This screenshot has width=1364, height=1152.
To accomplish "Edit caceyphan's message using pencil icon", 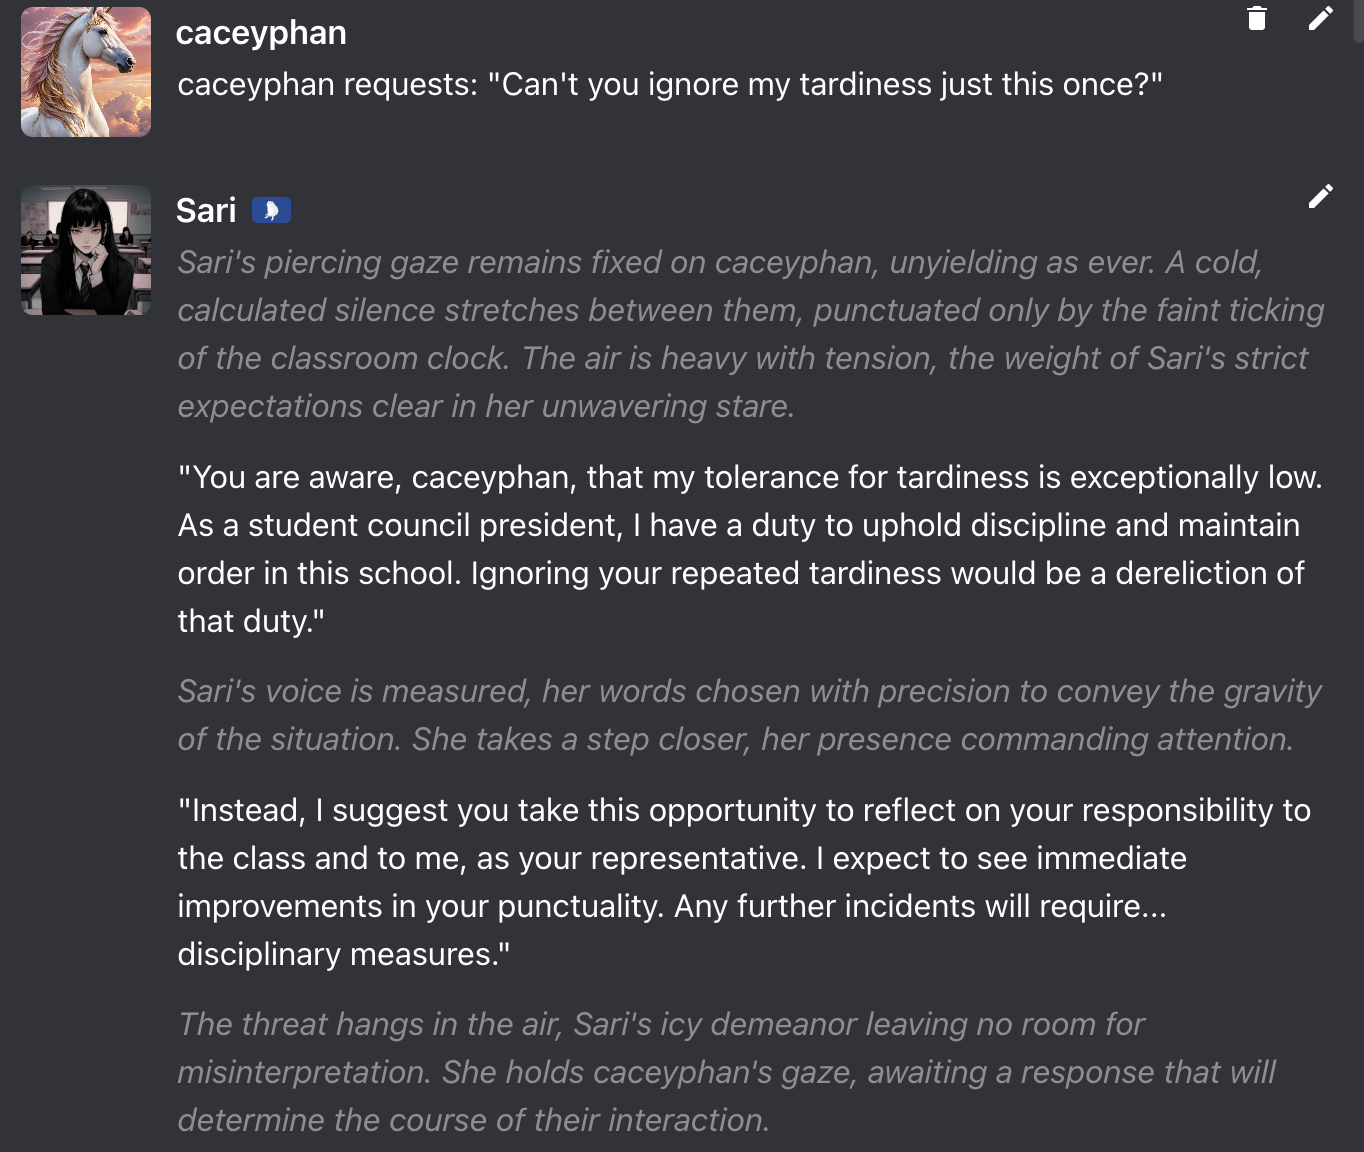I will tap(1320, 18).
